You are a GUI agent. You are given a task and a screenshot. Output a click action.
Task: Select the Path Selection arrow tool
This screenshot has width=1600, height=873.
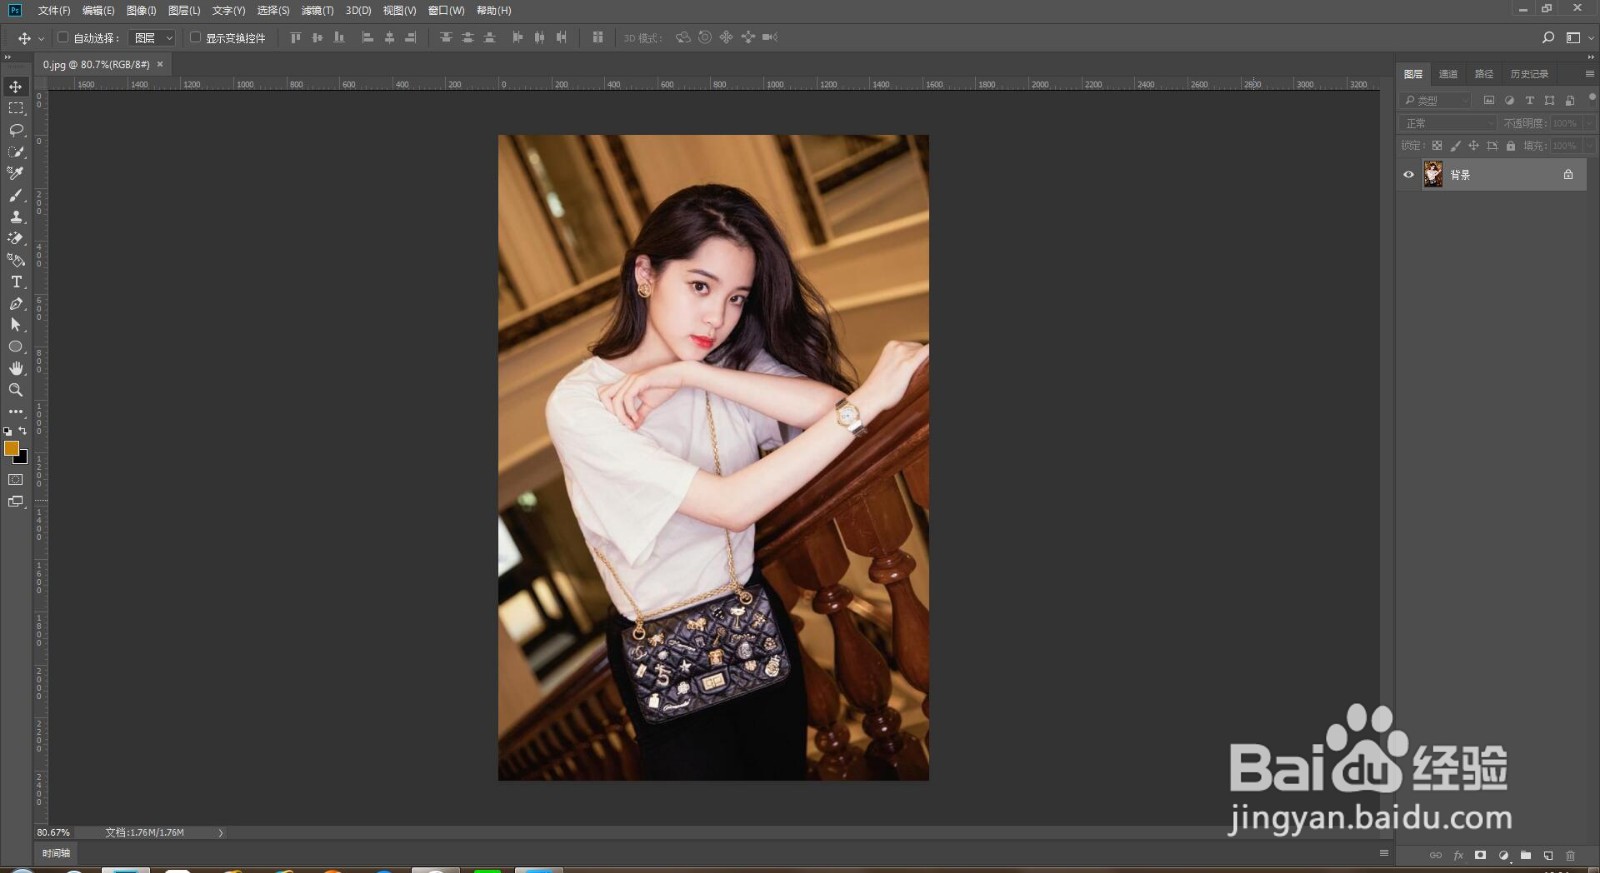click(16, 325)
